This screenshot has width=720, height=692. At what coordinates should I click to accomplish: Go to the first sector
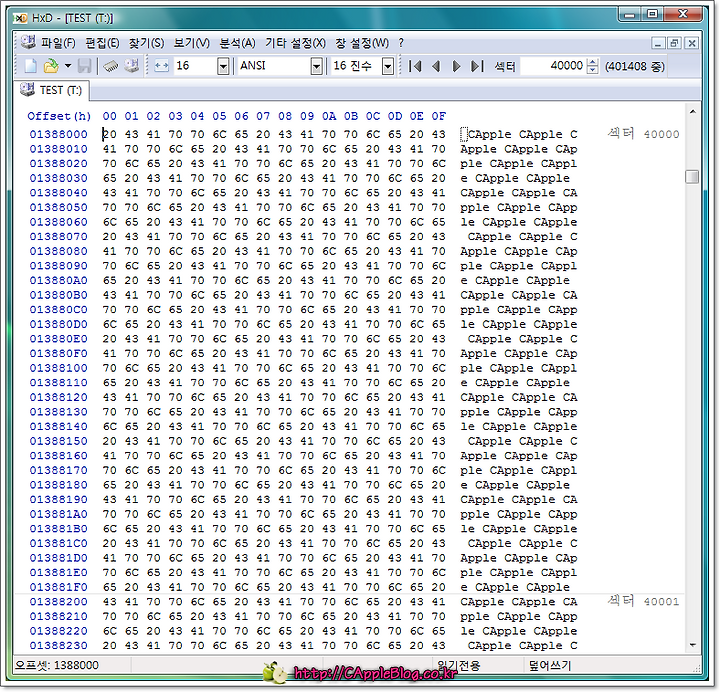(x=415, y=66)
